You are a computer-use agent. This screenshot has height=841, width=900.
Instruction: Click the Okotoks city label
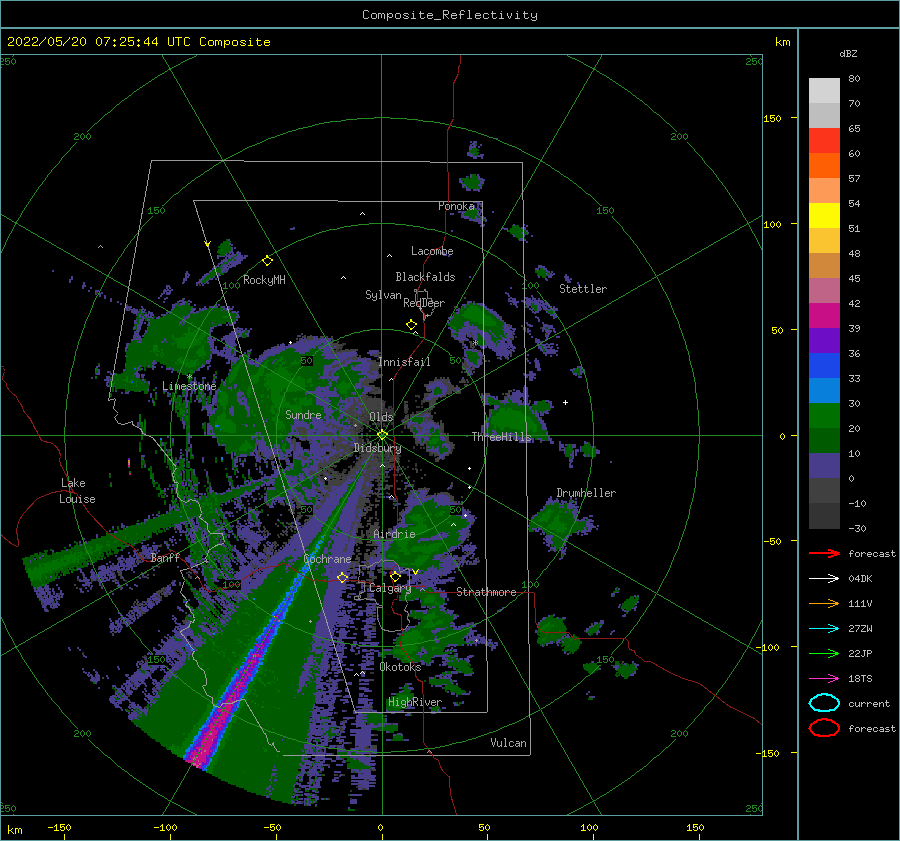[400, 667]
